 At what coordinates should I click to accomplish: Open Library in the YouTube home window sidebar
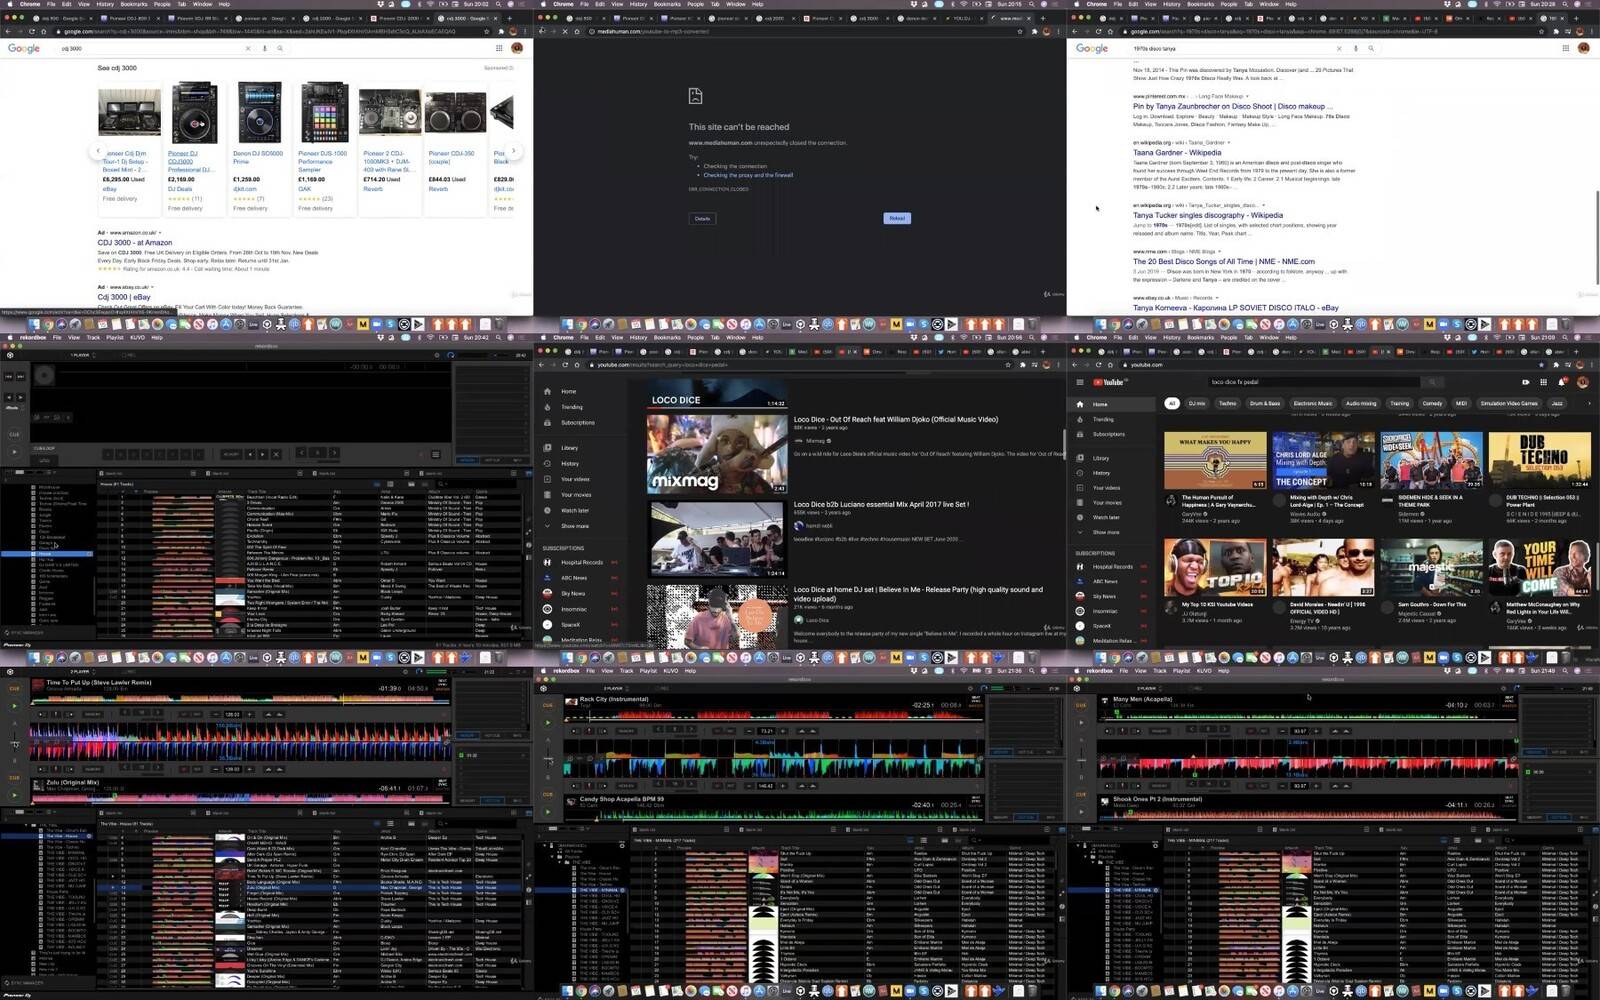[1100, 458]
